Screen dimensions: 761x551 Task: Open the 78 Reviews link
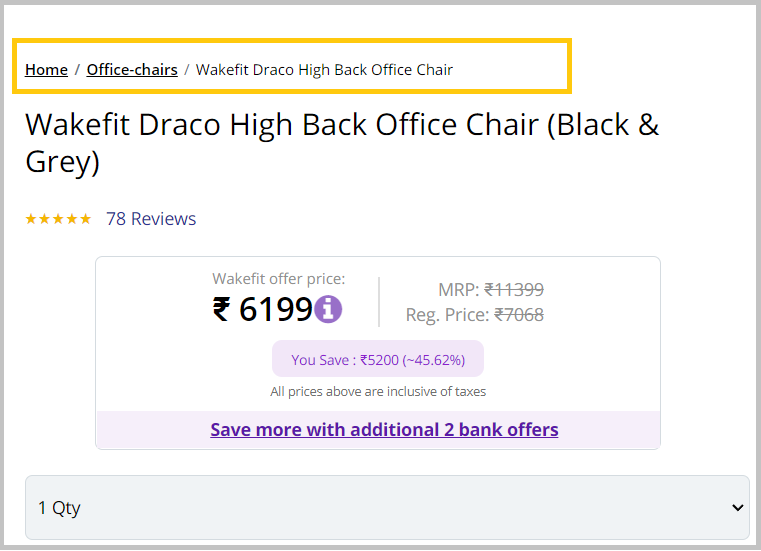[x=151, y=219]
